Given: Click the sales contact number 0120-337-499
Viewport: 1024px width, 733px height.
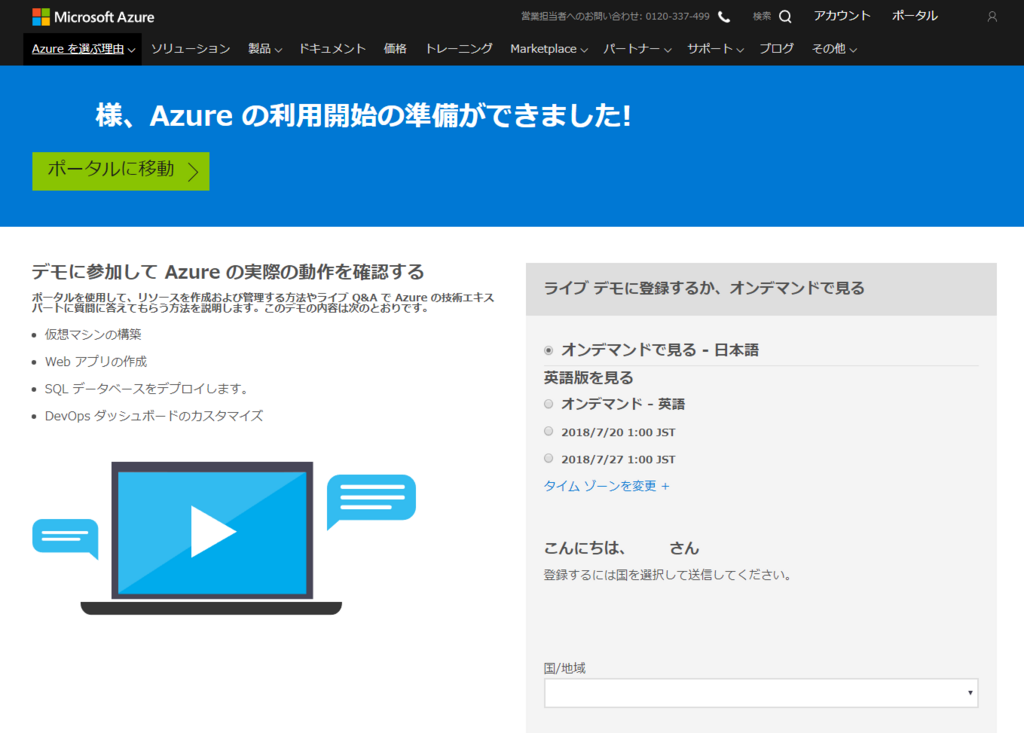Looking at the screenshot, I should coord(677,17).
